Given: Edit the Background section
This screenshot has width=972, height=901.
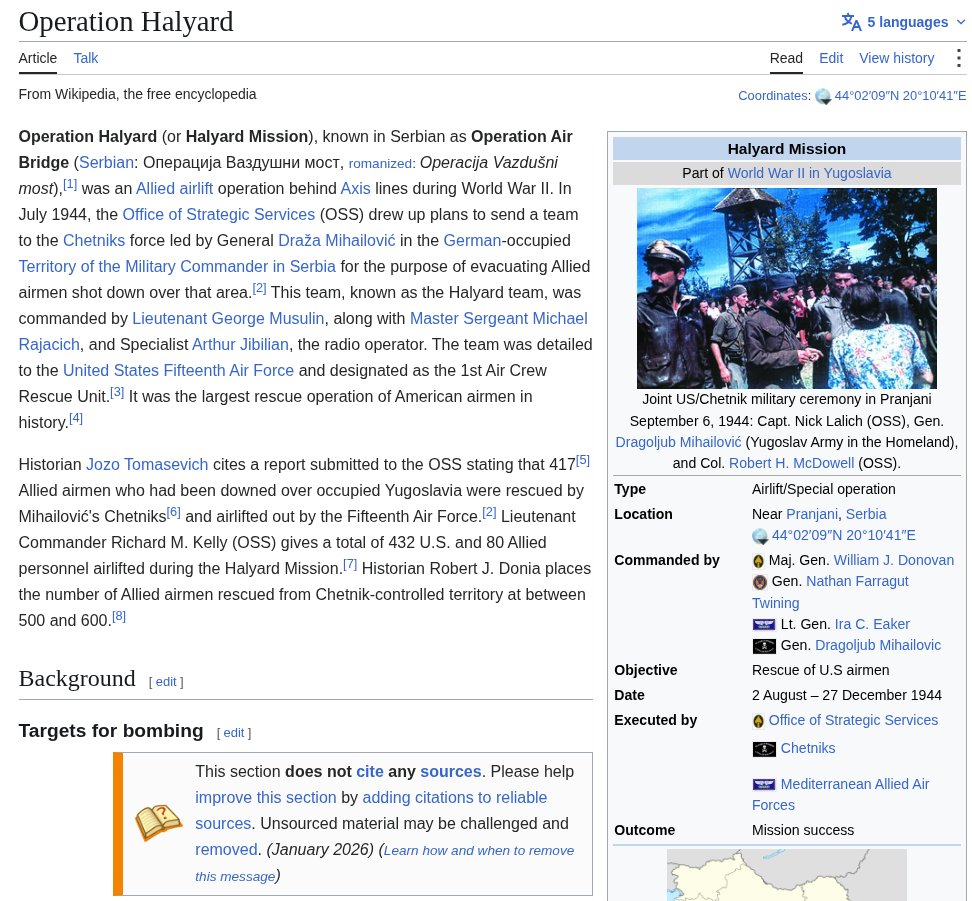Looking at the screenshot, I should pyautogui.click(x=166, y=682).
